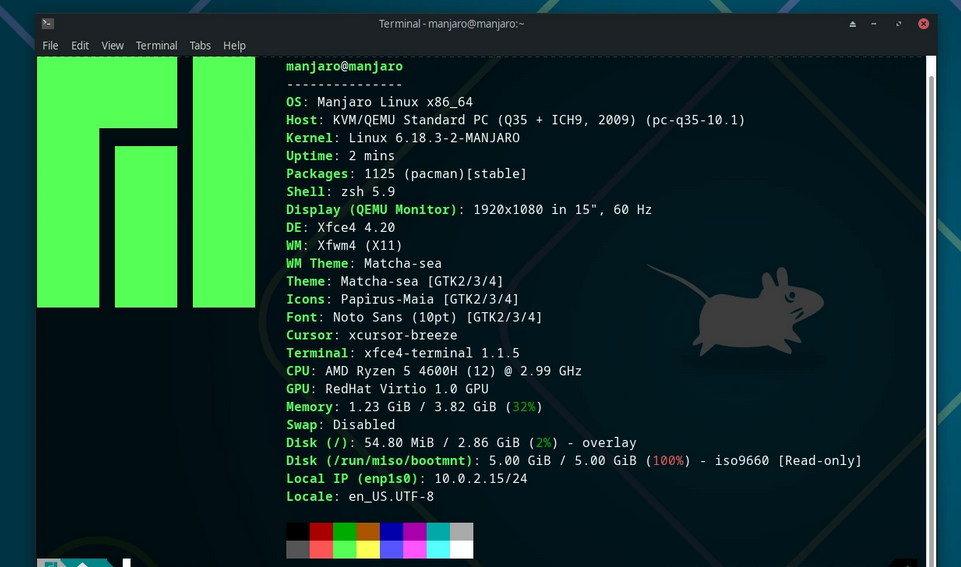Click the Disk (/run/miso/bootmnt) line
Viewport: 961px width, 567px height.
574,460
